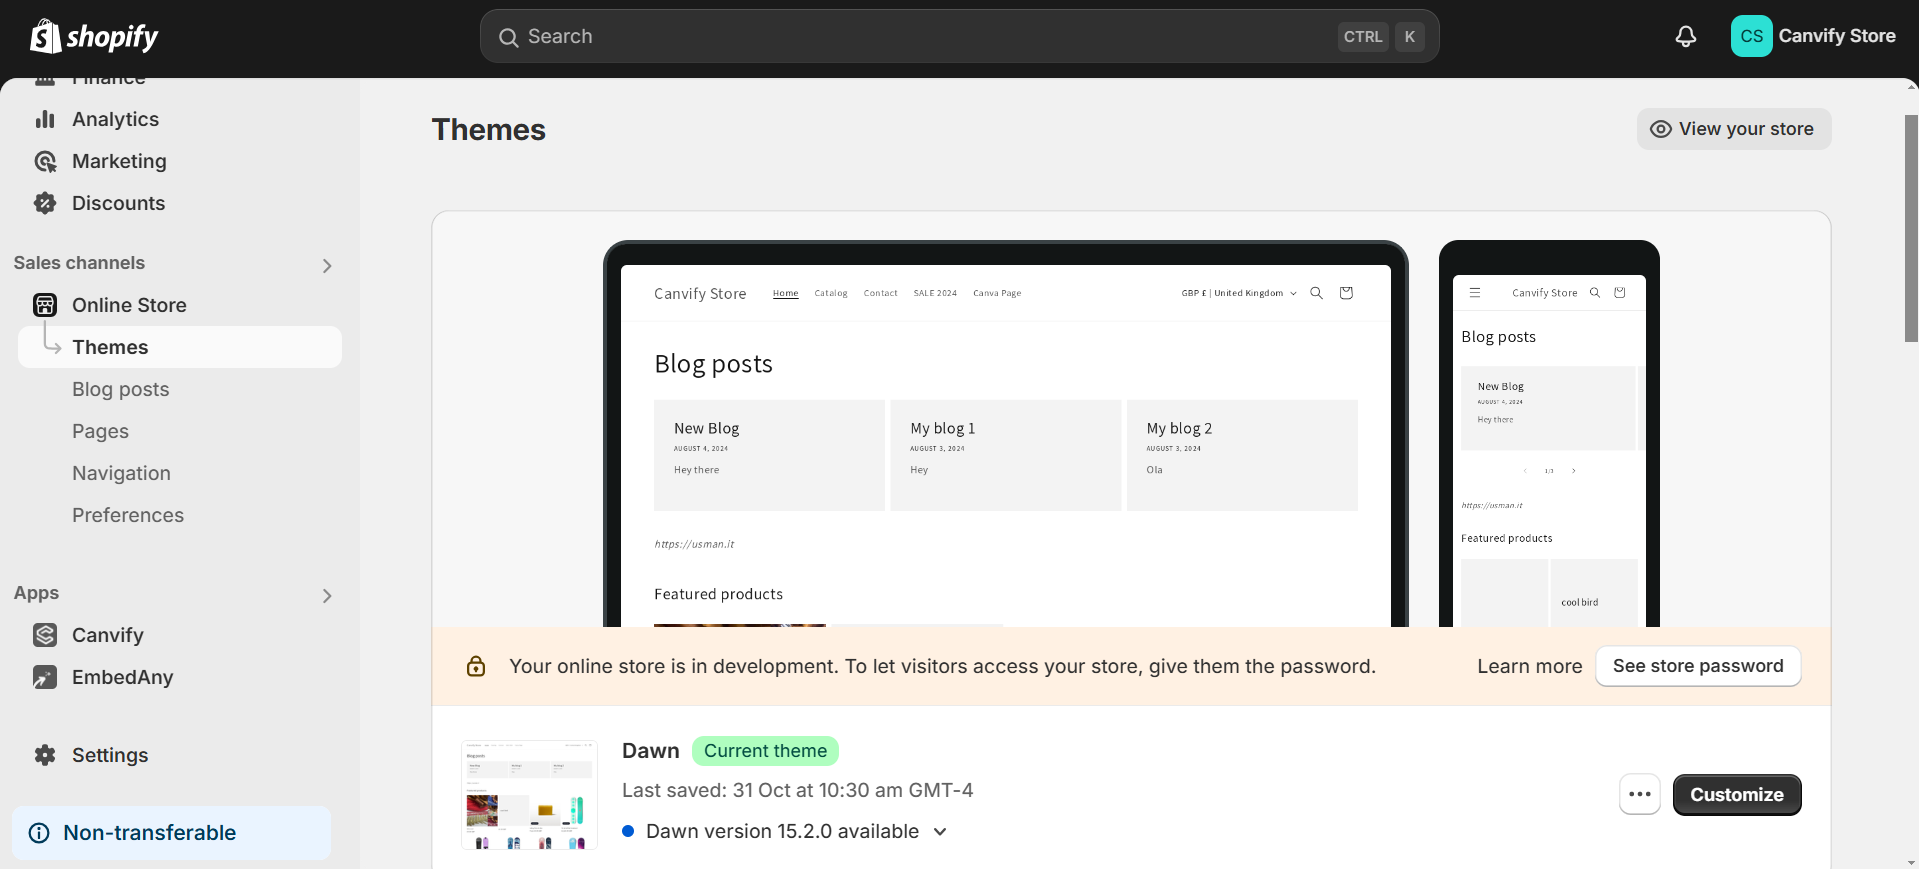The height and width of the screenshot is (869, 1919).
Task: Click the search magnifier icon in top bar
Action: [x=508, y=37]
